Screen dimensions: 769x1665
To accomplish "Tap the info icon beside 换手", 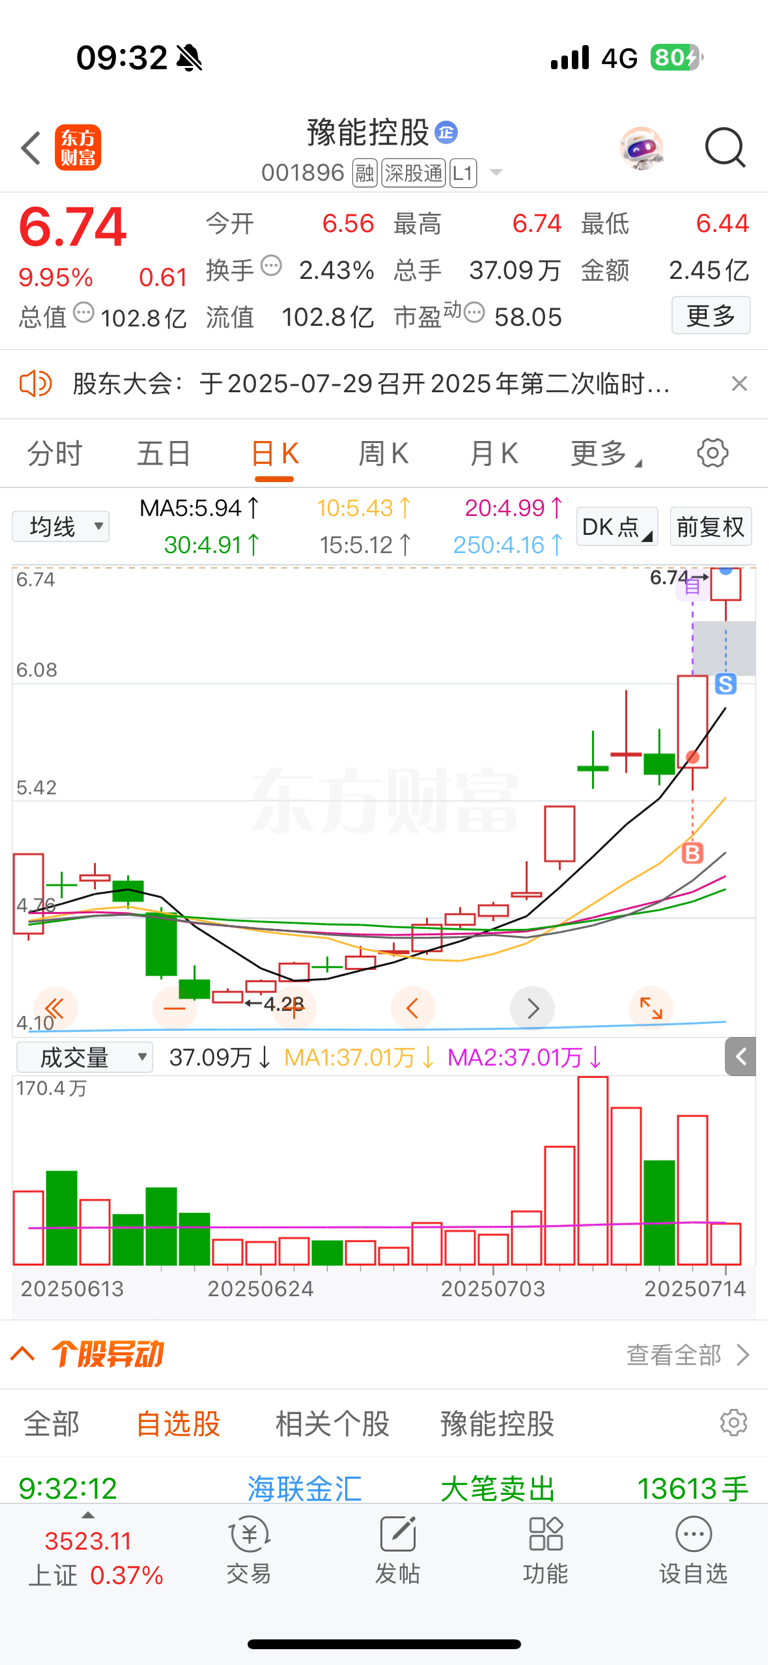I will pos(272,267).
